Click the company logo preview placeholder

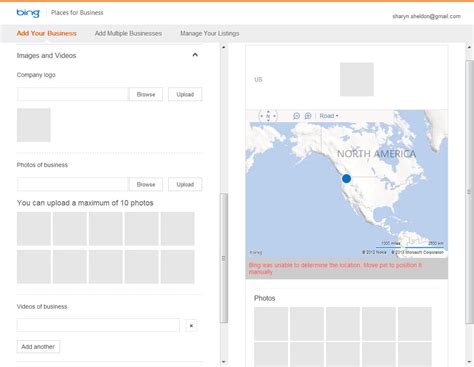tap(34, 125)
